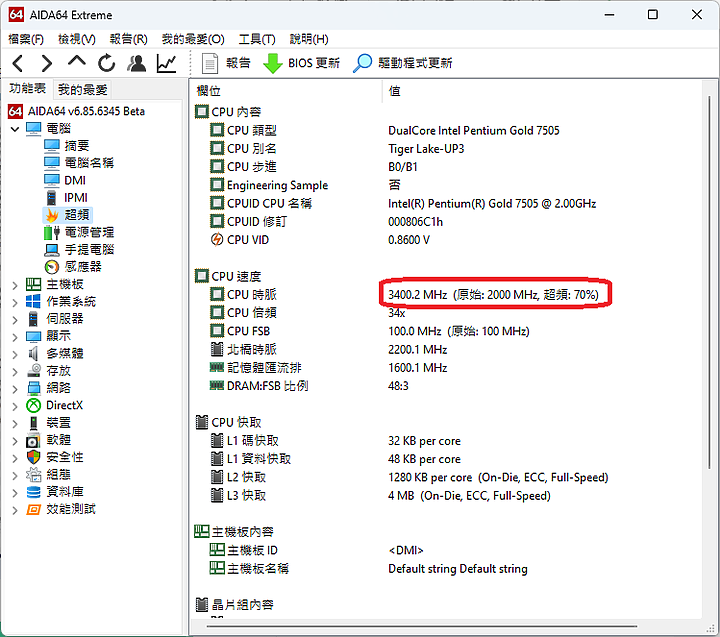Click the Windows logo icon for 作業系統
The image size is (720, 637).
click(x=34, y=302)
